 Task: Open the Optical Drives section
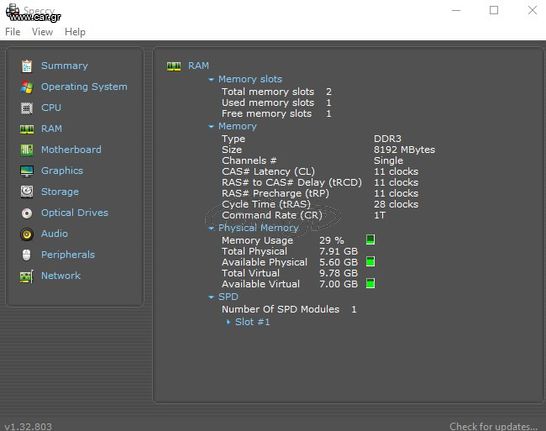[75, 213]
